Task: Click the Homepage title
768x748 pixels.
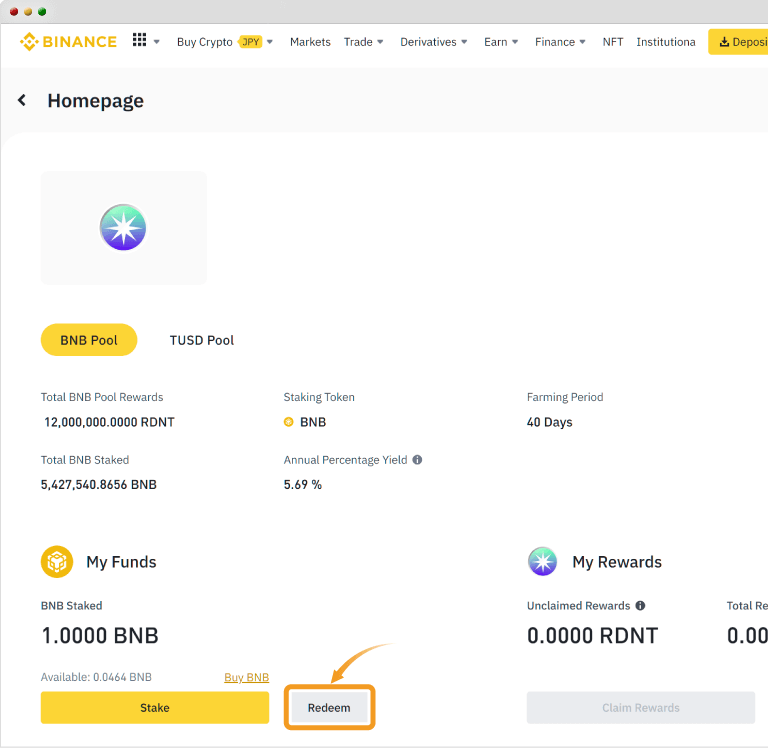Action: point(96,101)
